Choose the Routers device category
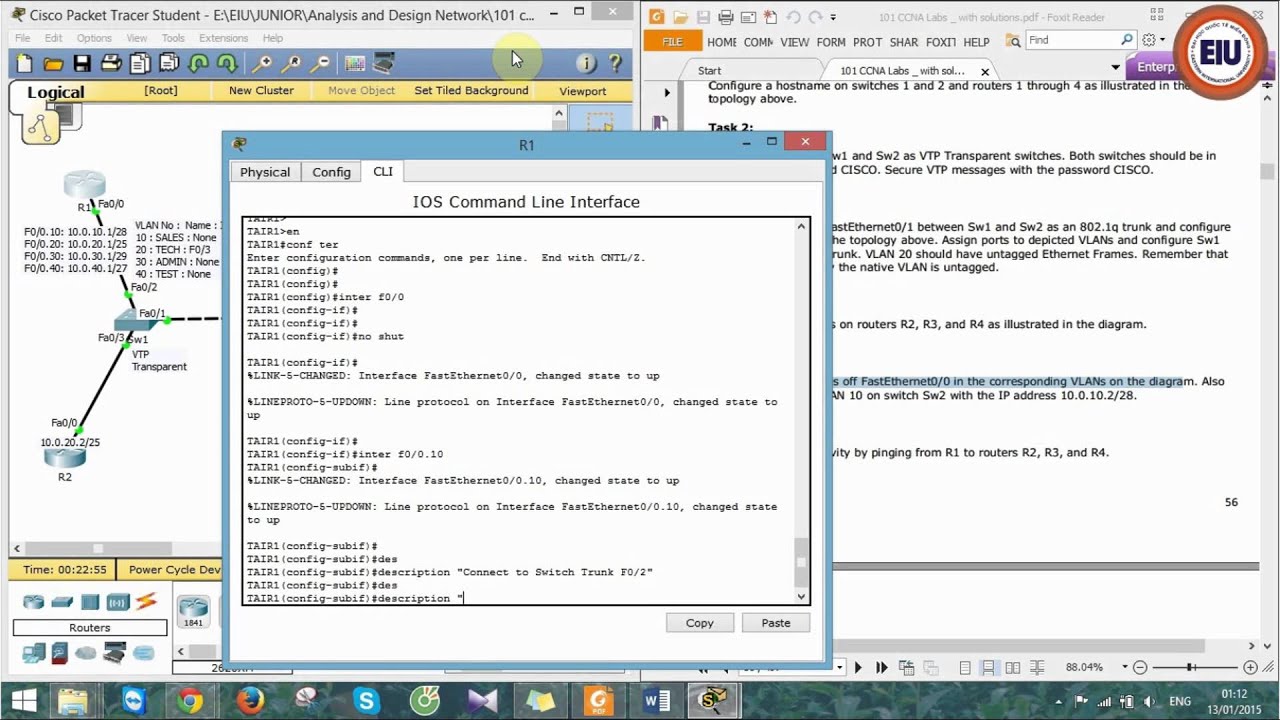 tap(34, 602)
